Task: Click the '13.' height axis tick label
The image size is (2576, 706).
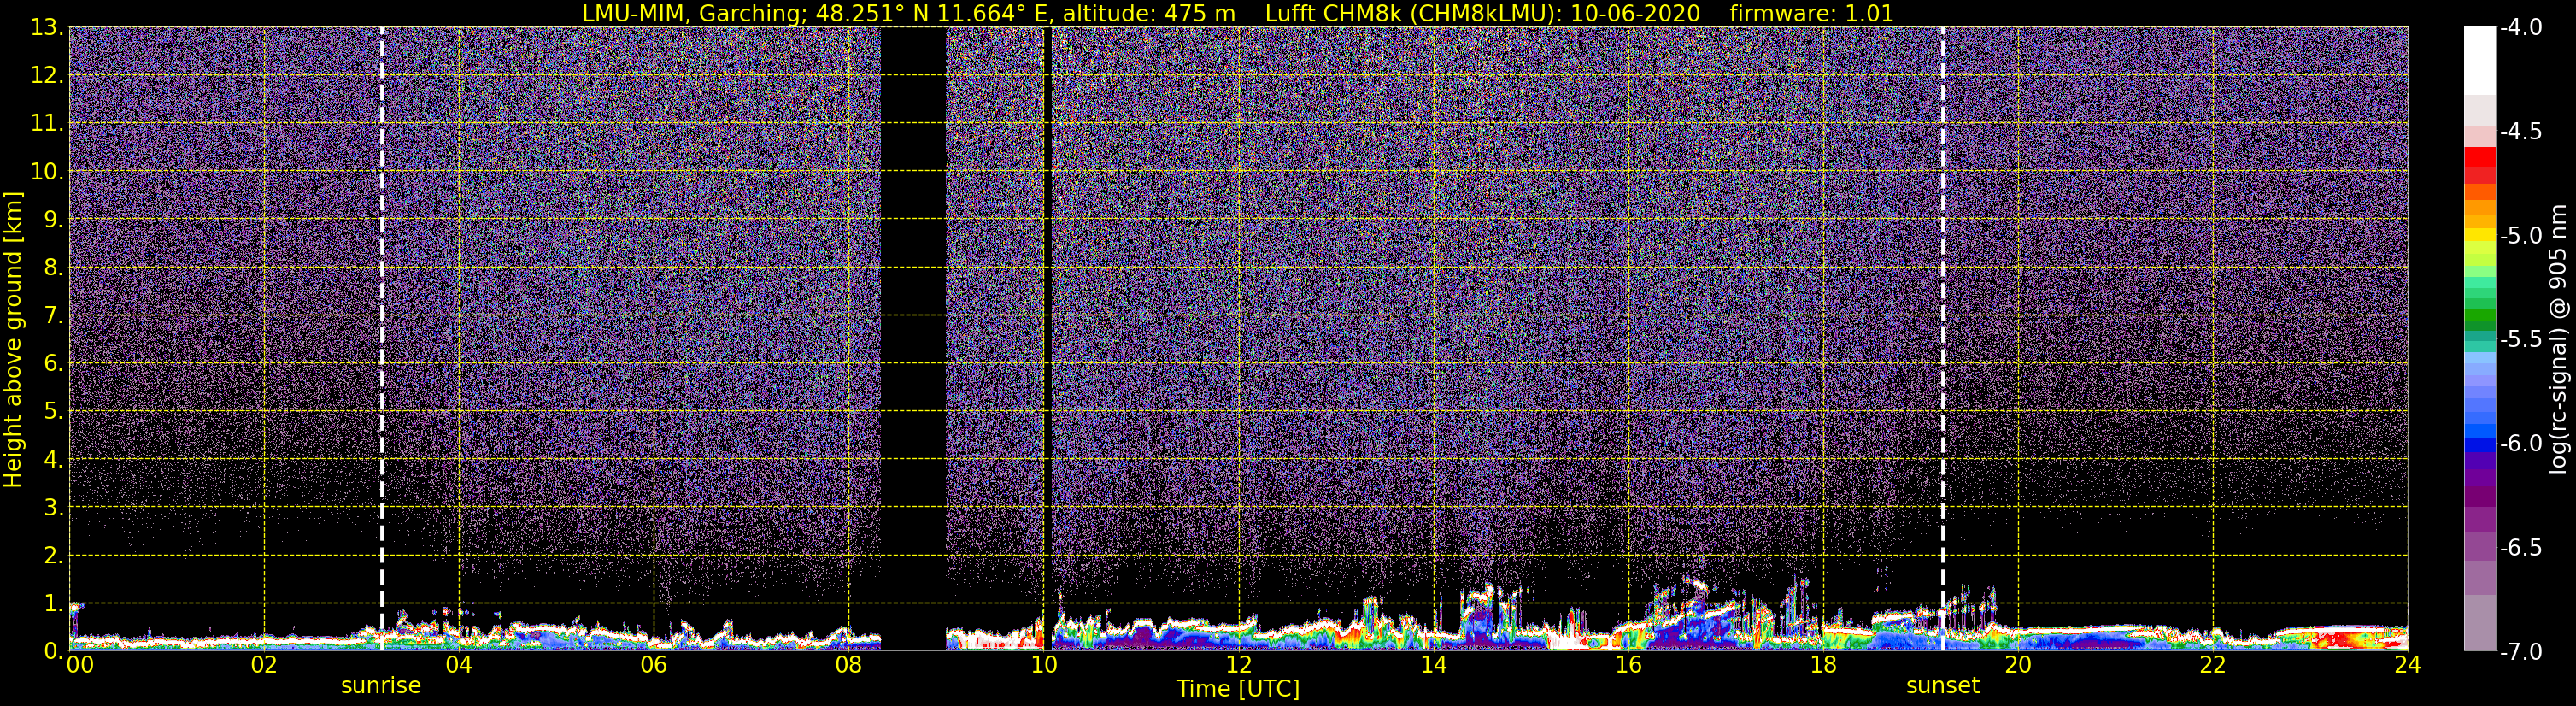Action: point(46,28)
